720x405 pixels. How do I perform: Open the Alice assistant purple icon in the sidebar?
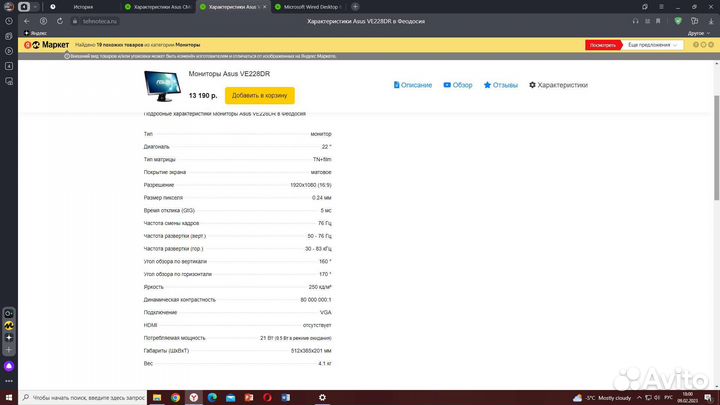click(9, 366)
